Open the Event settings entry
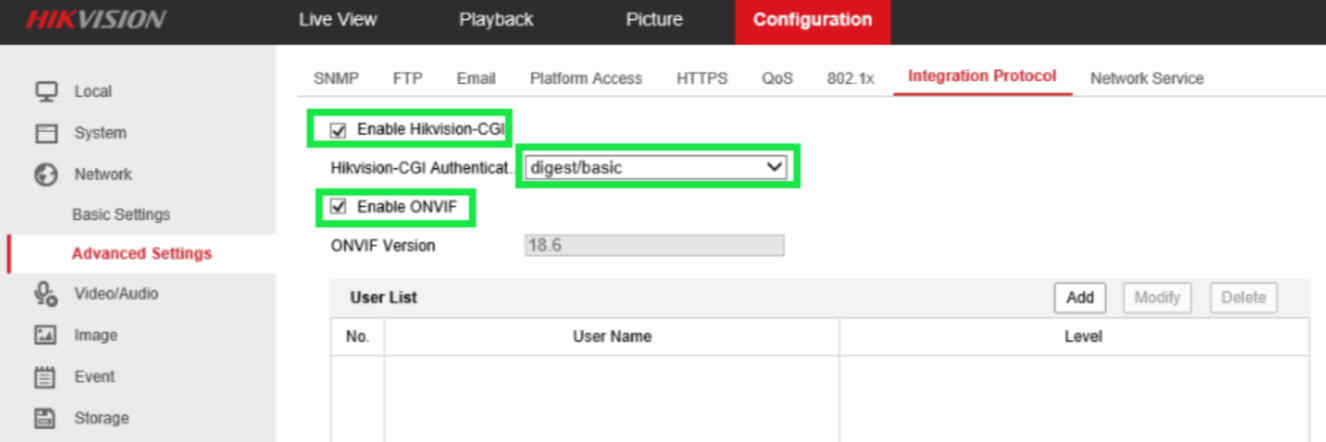 click(94, 376)
